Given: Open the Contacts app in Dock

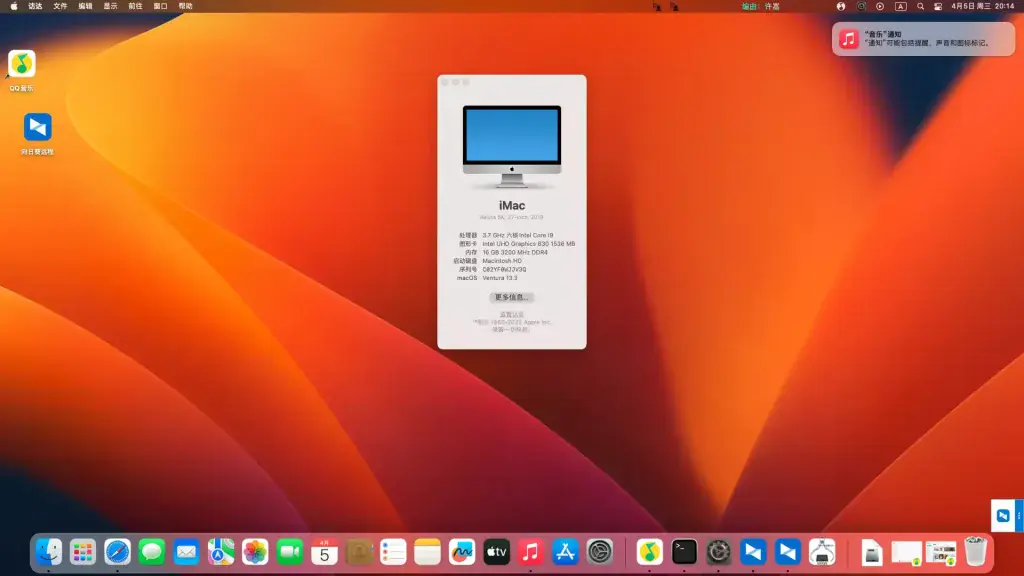Looking at the screenshot, I should click(x=359, y=552).
